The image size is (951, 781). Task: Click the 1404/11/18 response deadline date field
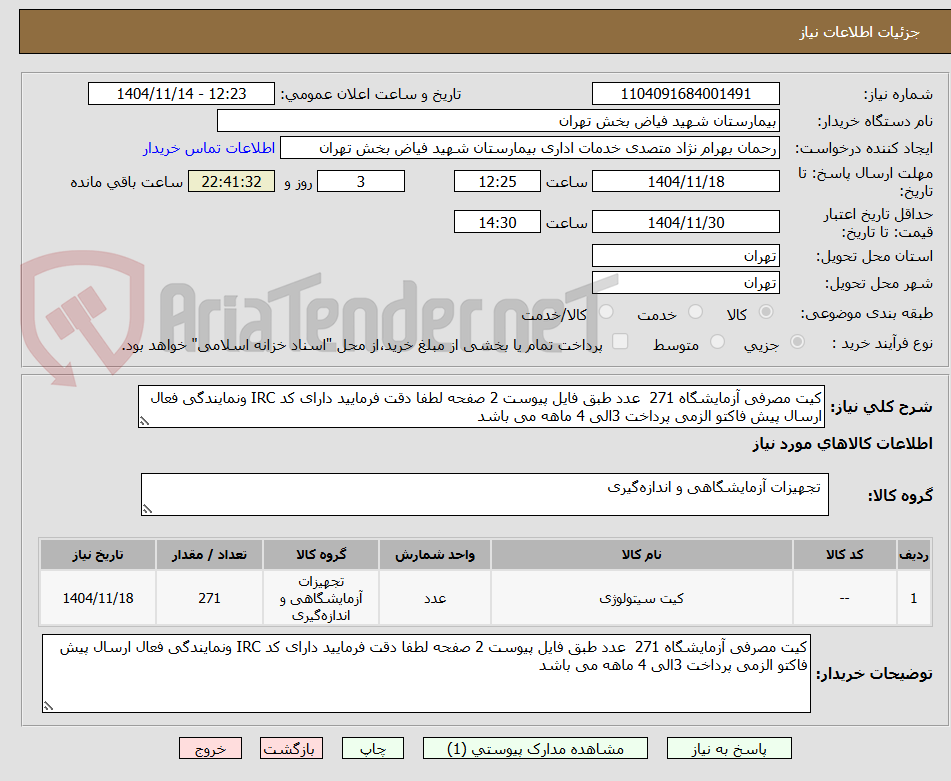point(685,181)
